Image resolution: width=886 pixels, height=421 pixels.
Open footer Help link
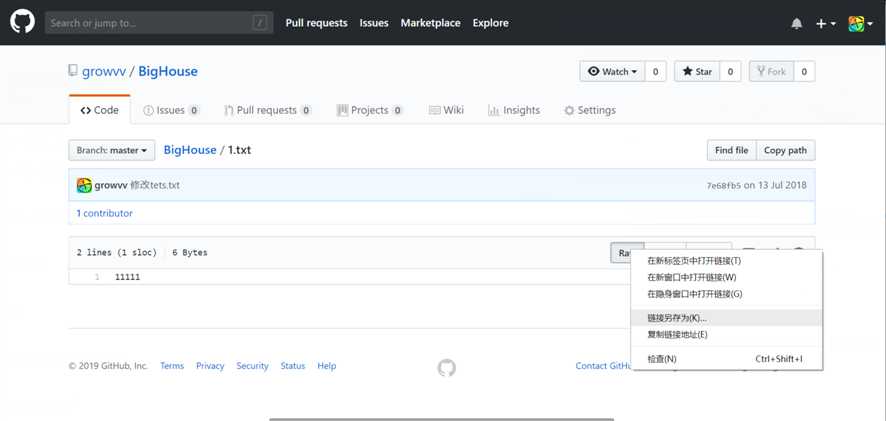[x=327, y=366]
